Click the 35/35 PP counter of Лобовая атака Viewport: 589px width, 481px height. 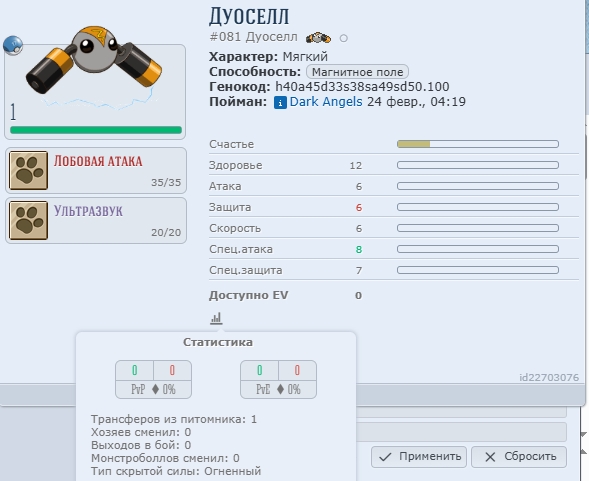[x=166, y=183]
